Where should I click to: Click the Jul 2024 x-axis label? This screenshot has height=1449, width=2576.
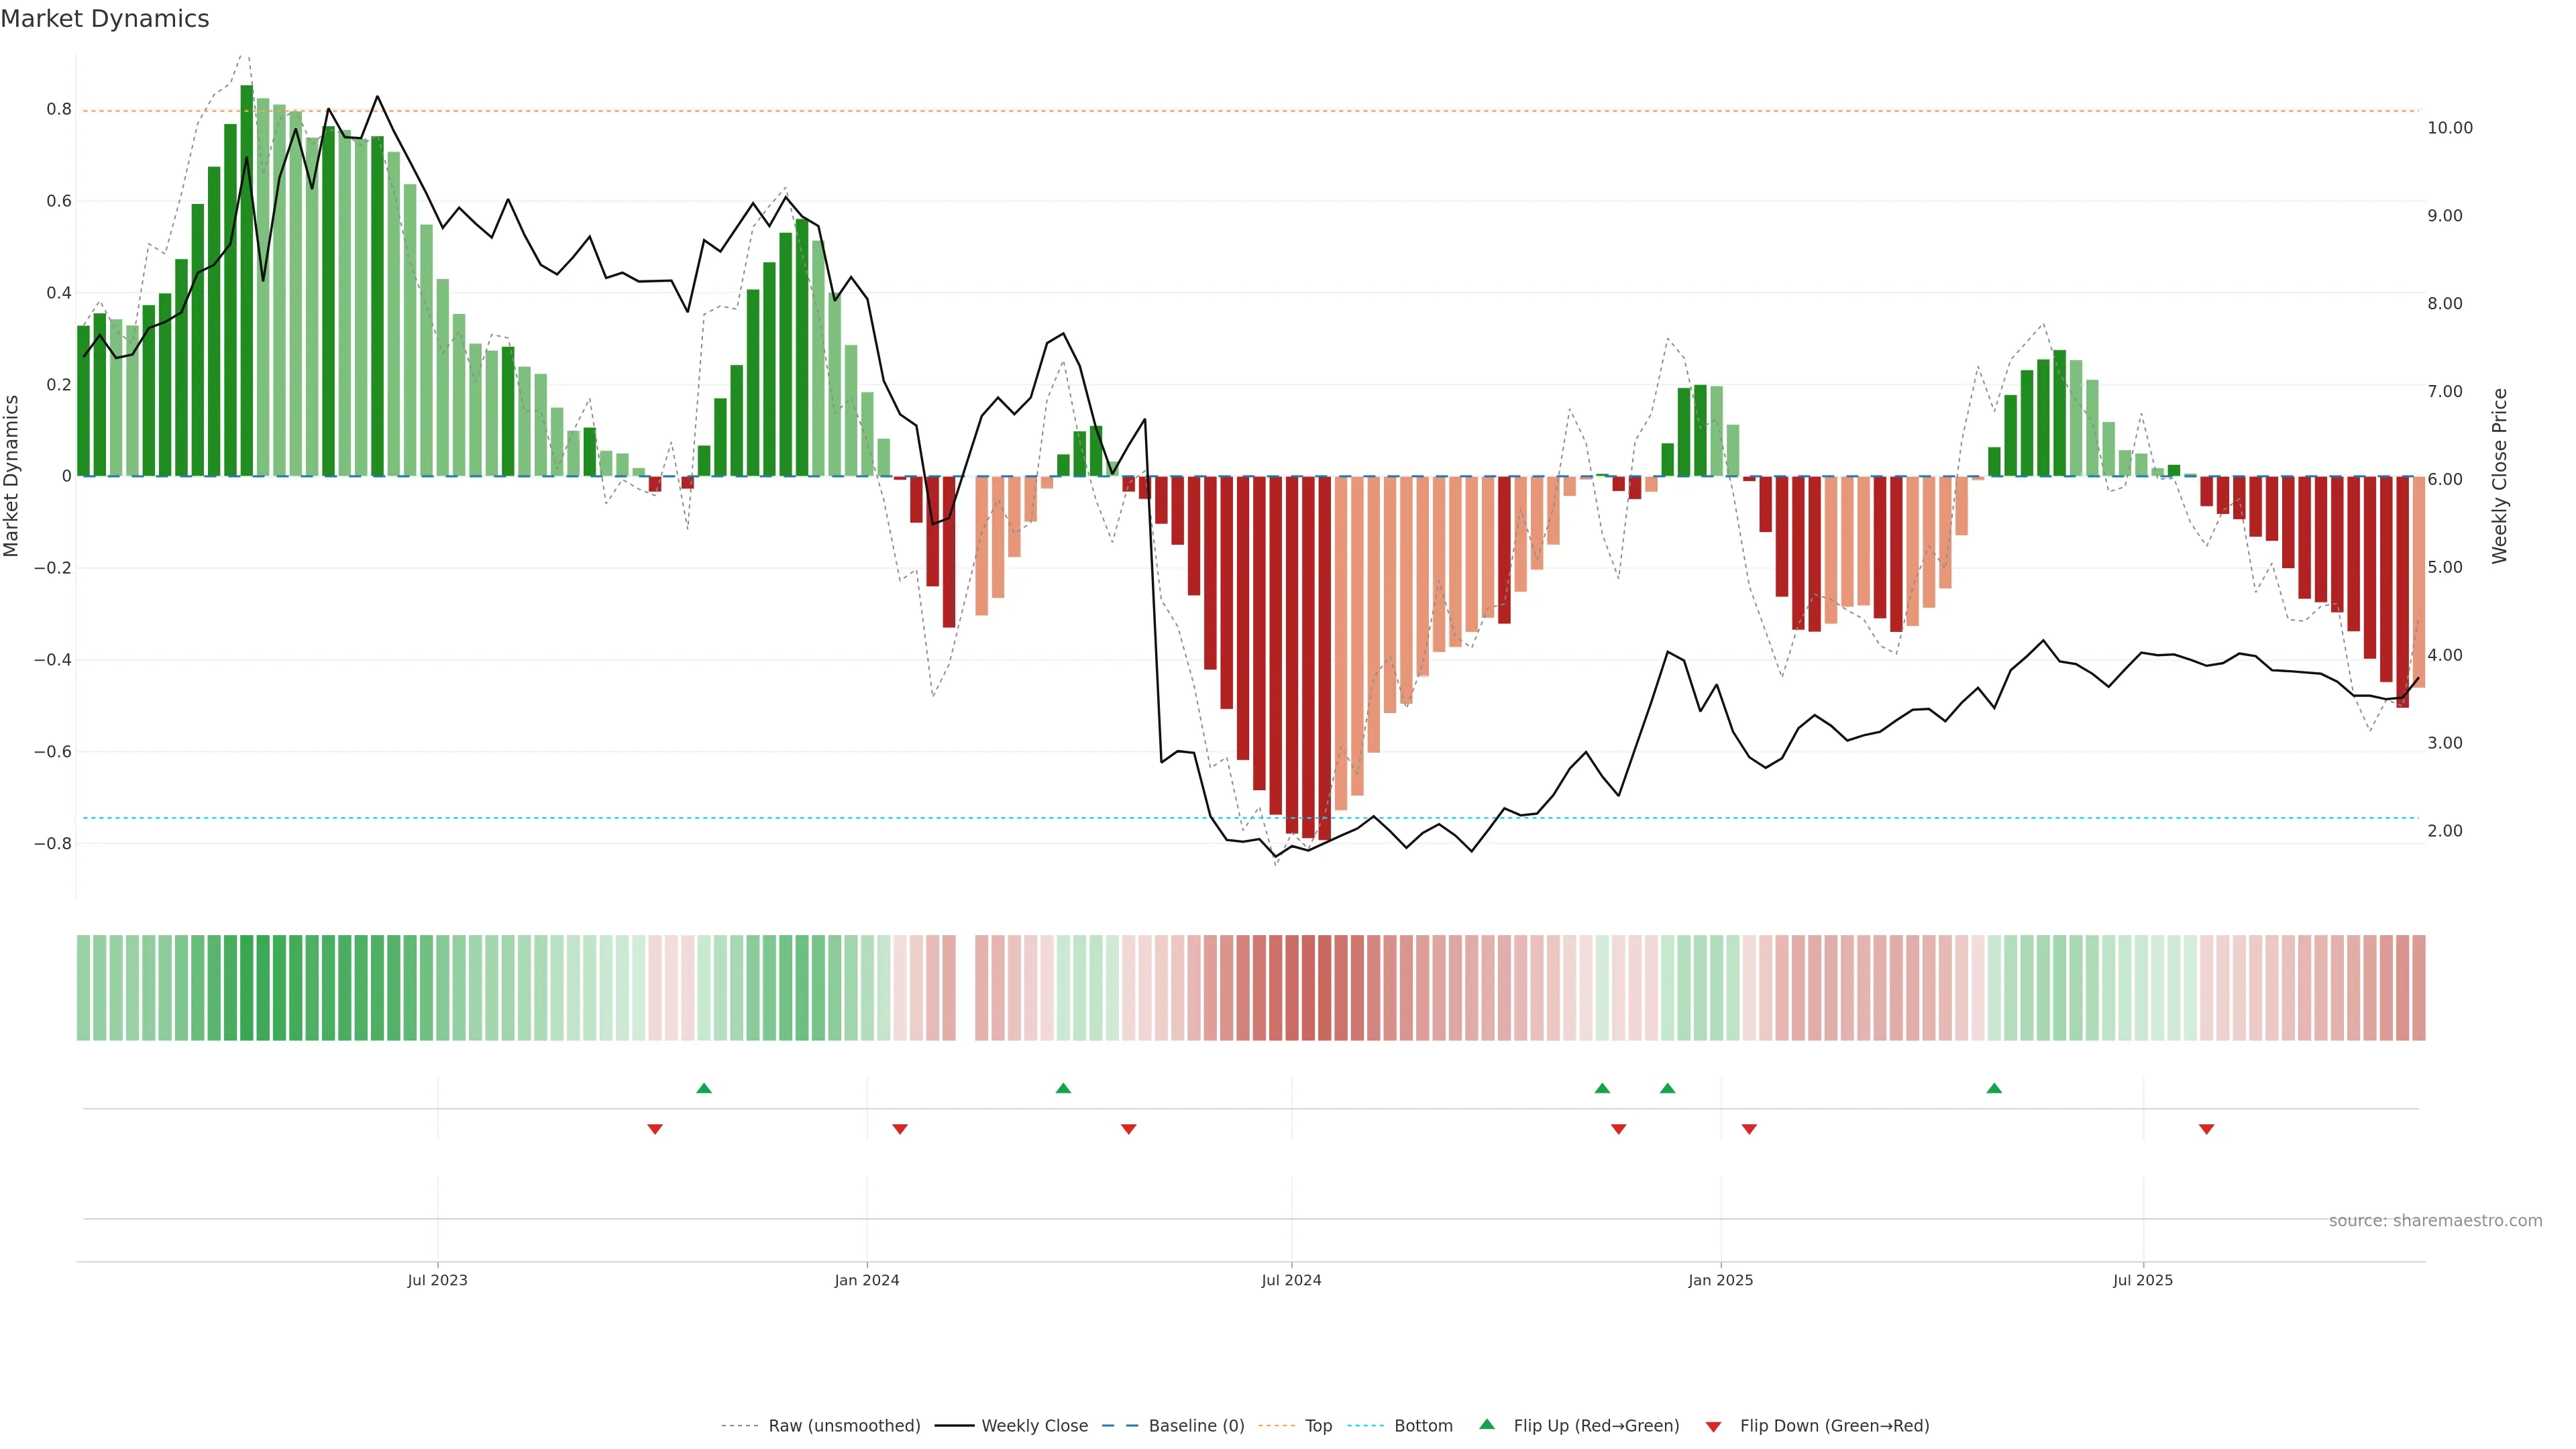point(1291,1280)
